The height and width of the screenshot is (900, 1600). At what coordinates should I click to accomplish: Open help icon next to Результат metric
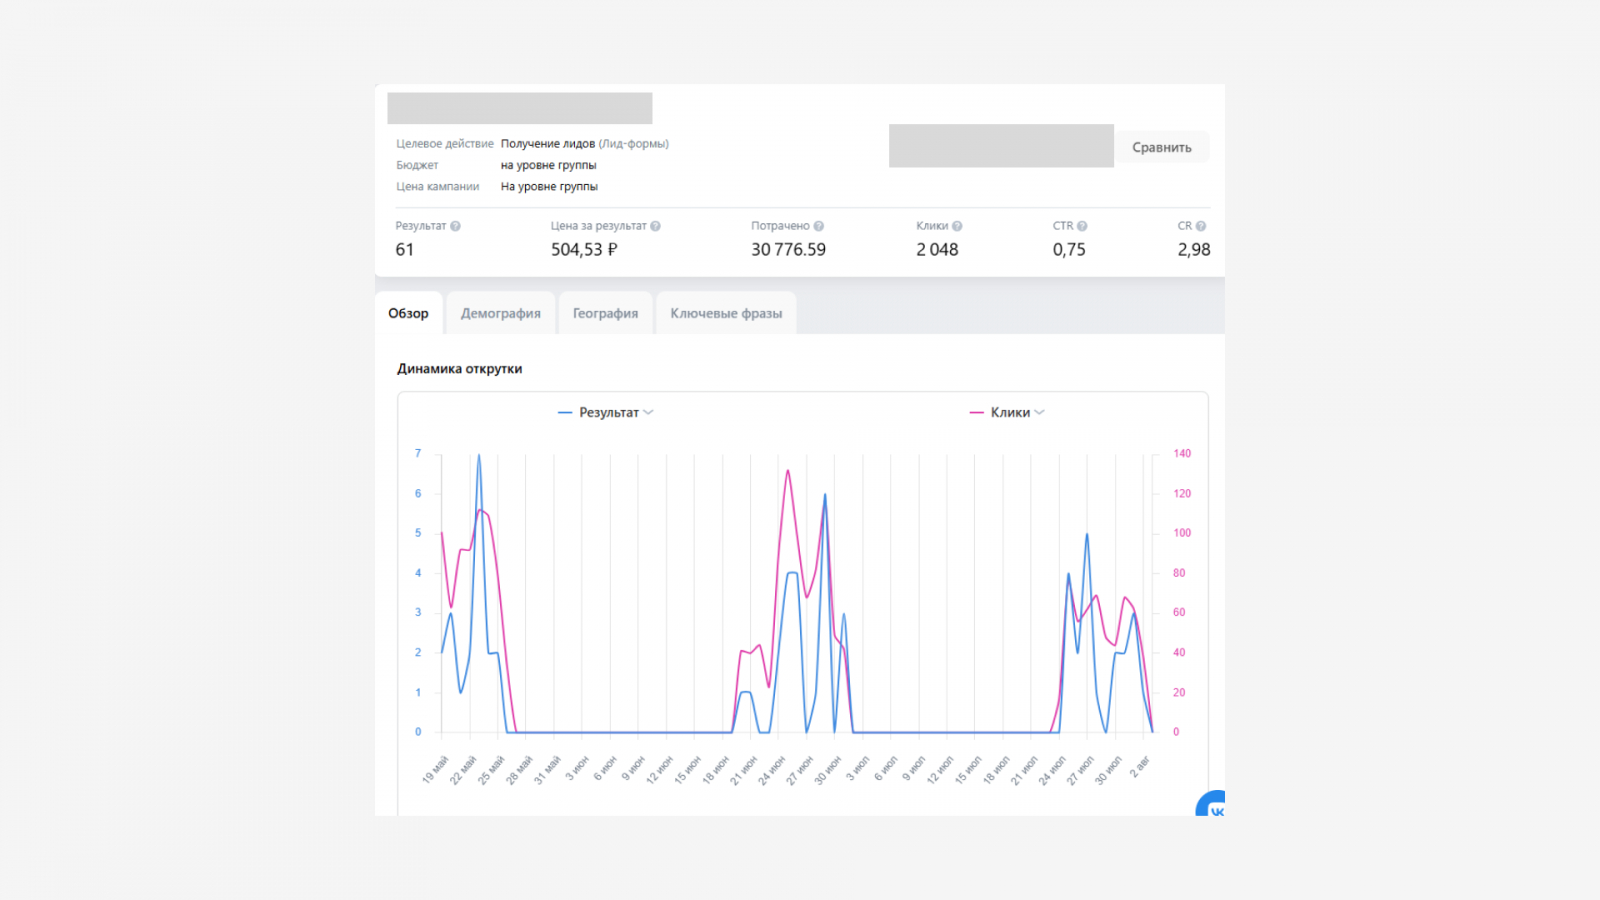455,226
